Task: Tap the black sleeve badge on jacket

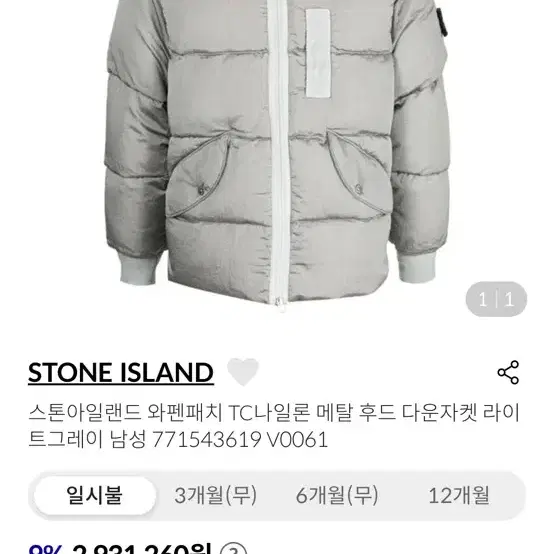Action: point(441,21)
